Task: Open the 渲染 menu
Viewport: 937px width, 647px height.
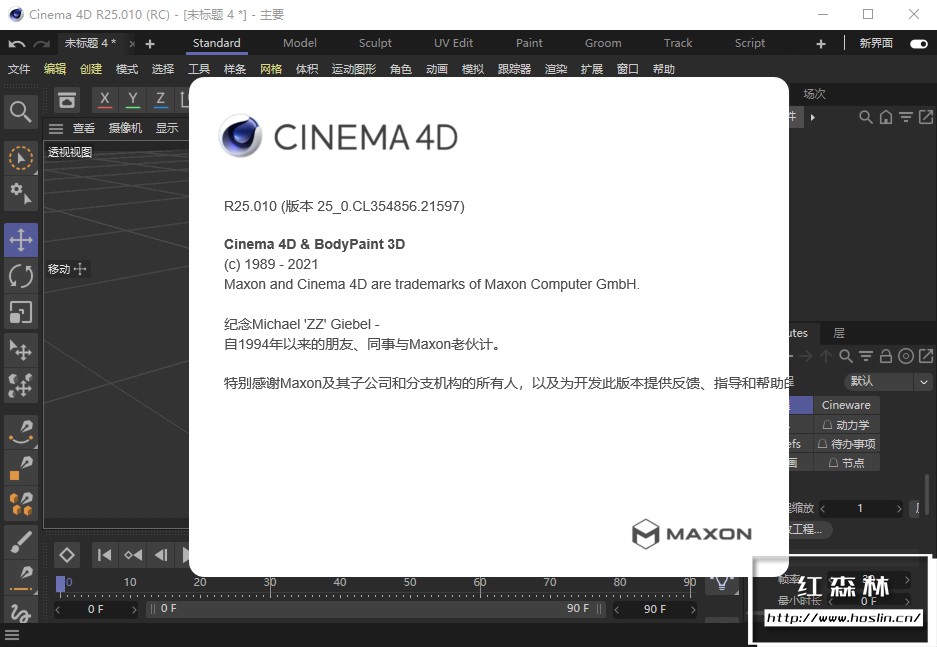Action: [x=556, y=69]
